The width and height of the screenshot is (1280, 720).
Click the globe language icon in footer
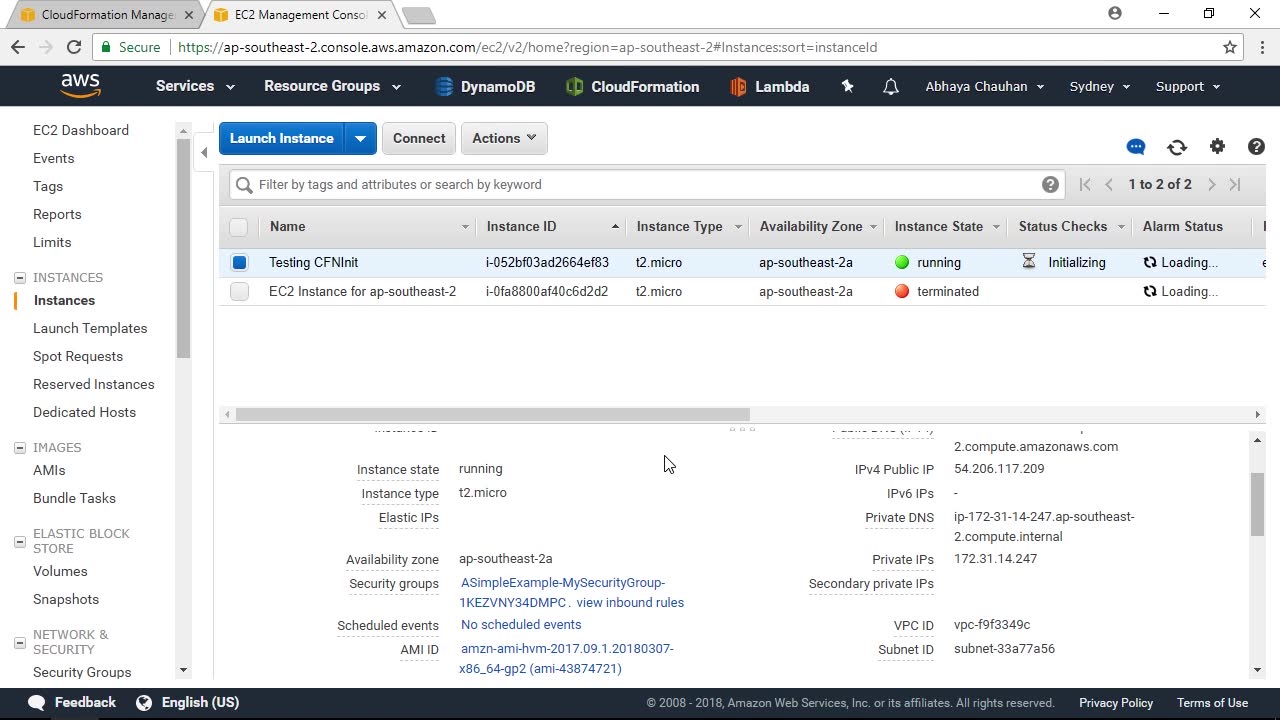pyautogui.click(x=144, y=703)
